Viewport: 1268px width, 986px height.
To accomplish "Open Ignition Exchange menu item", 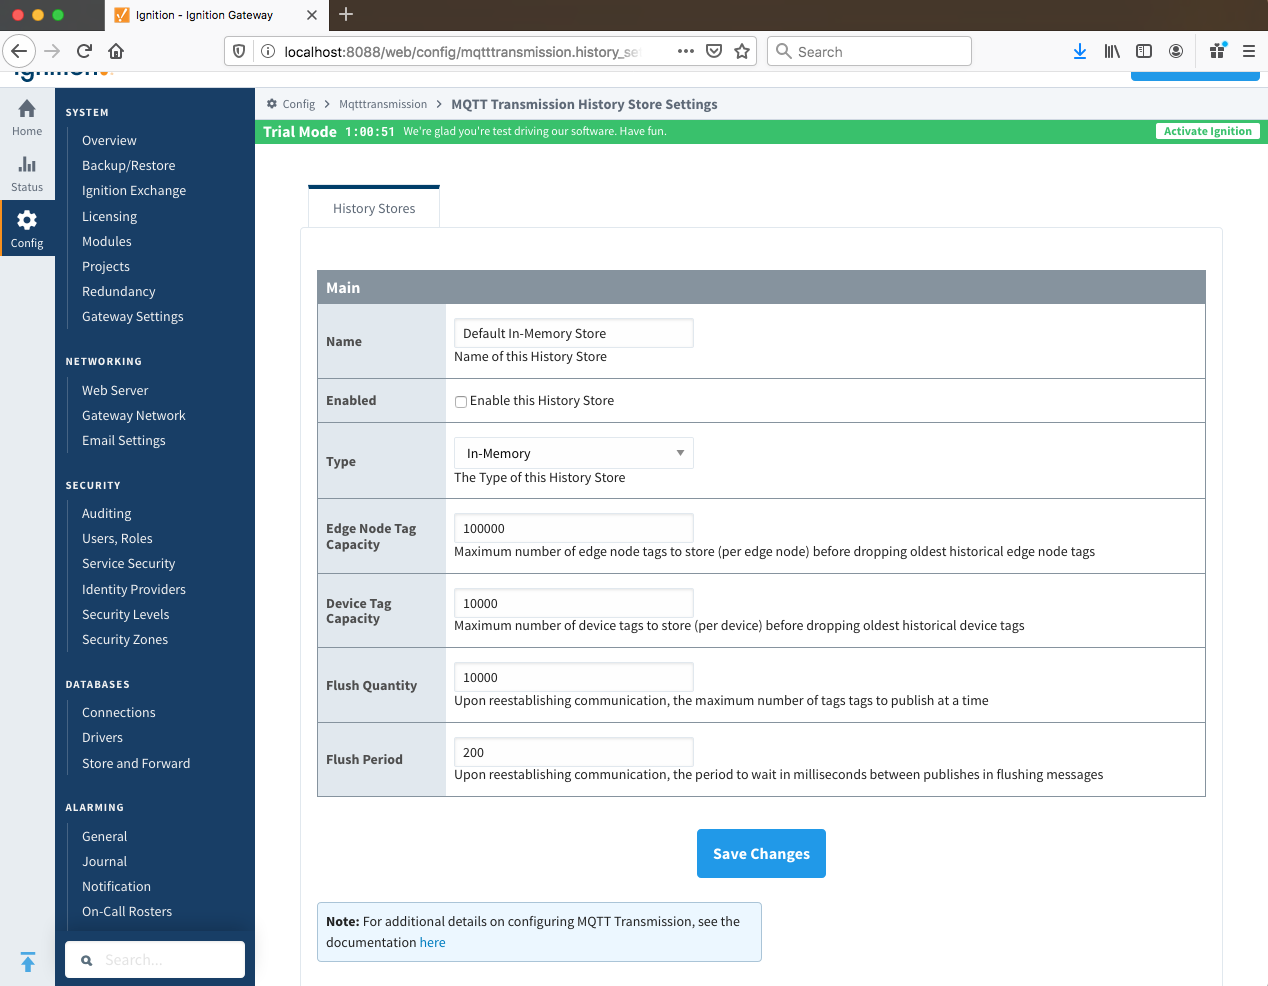I will click(x=134, y=190).
